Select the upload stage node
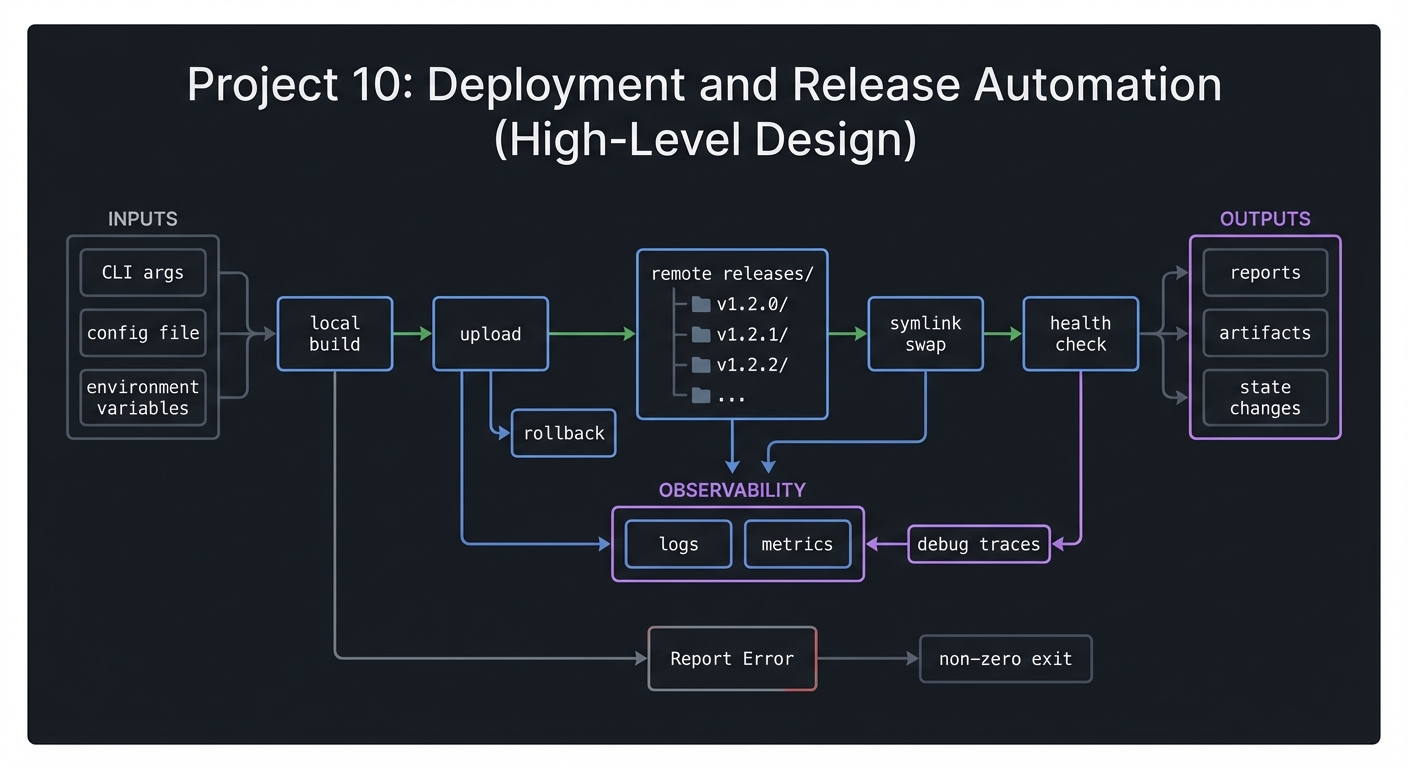1408x768 pixels. pos(490,334)
